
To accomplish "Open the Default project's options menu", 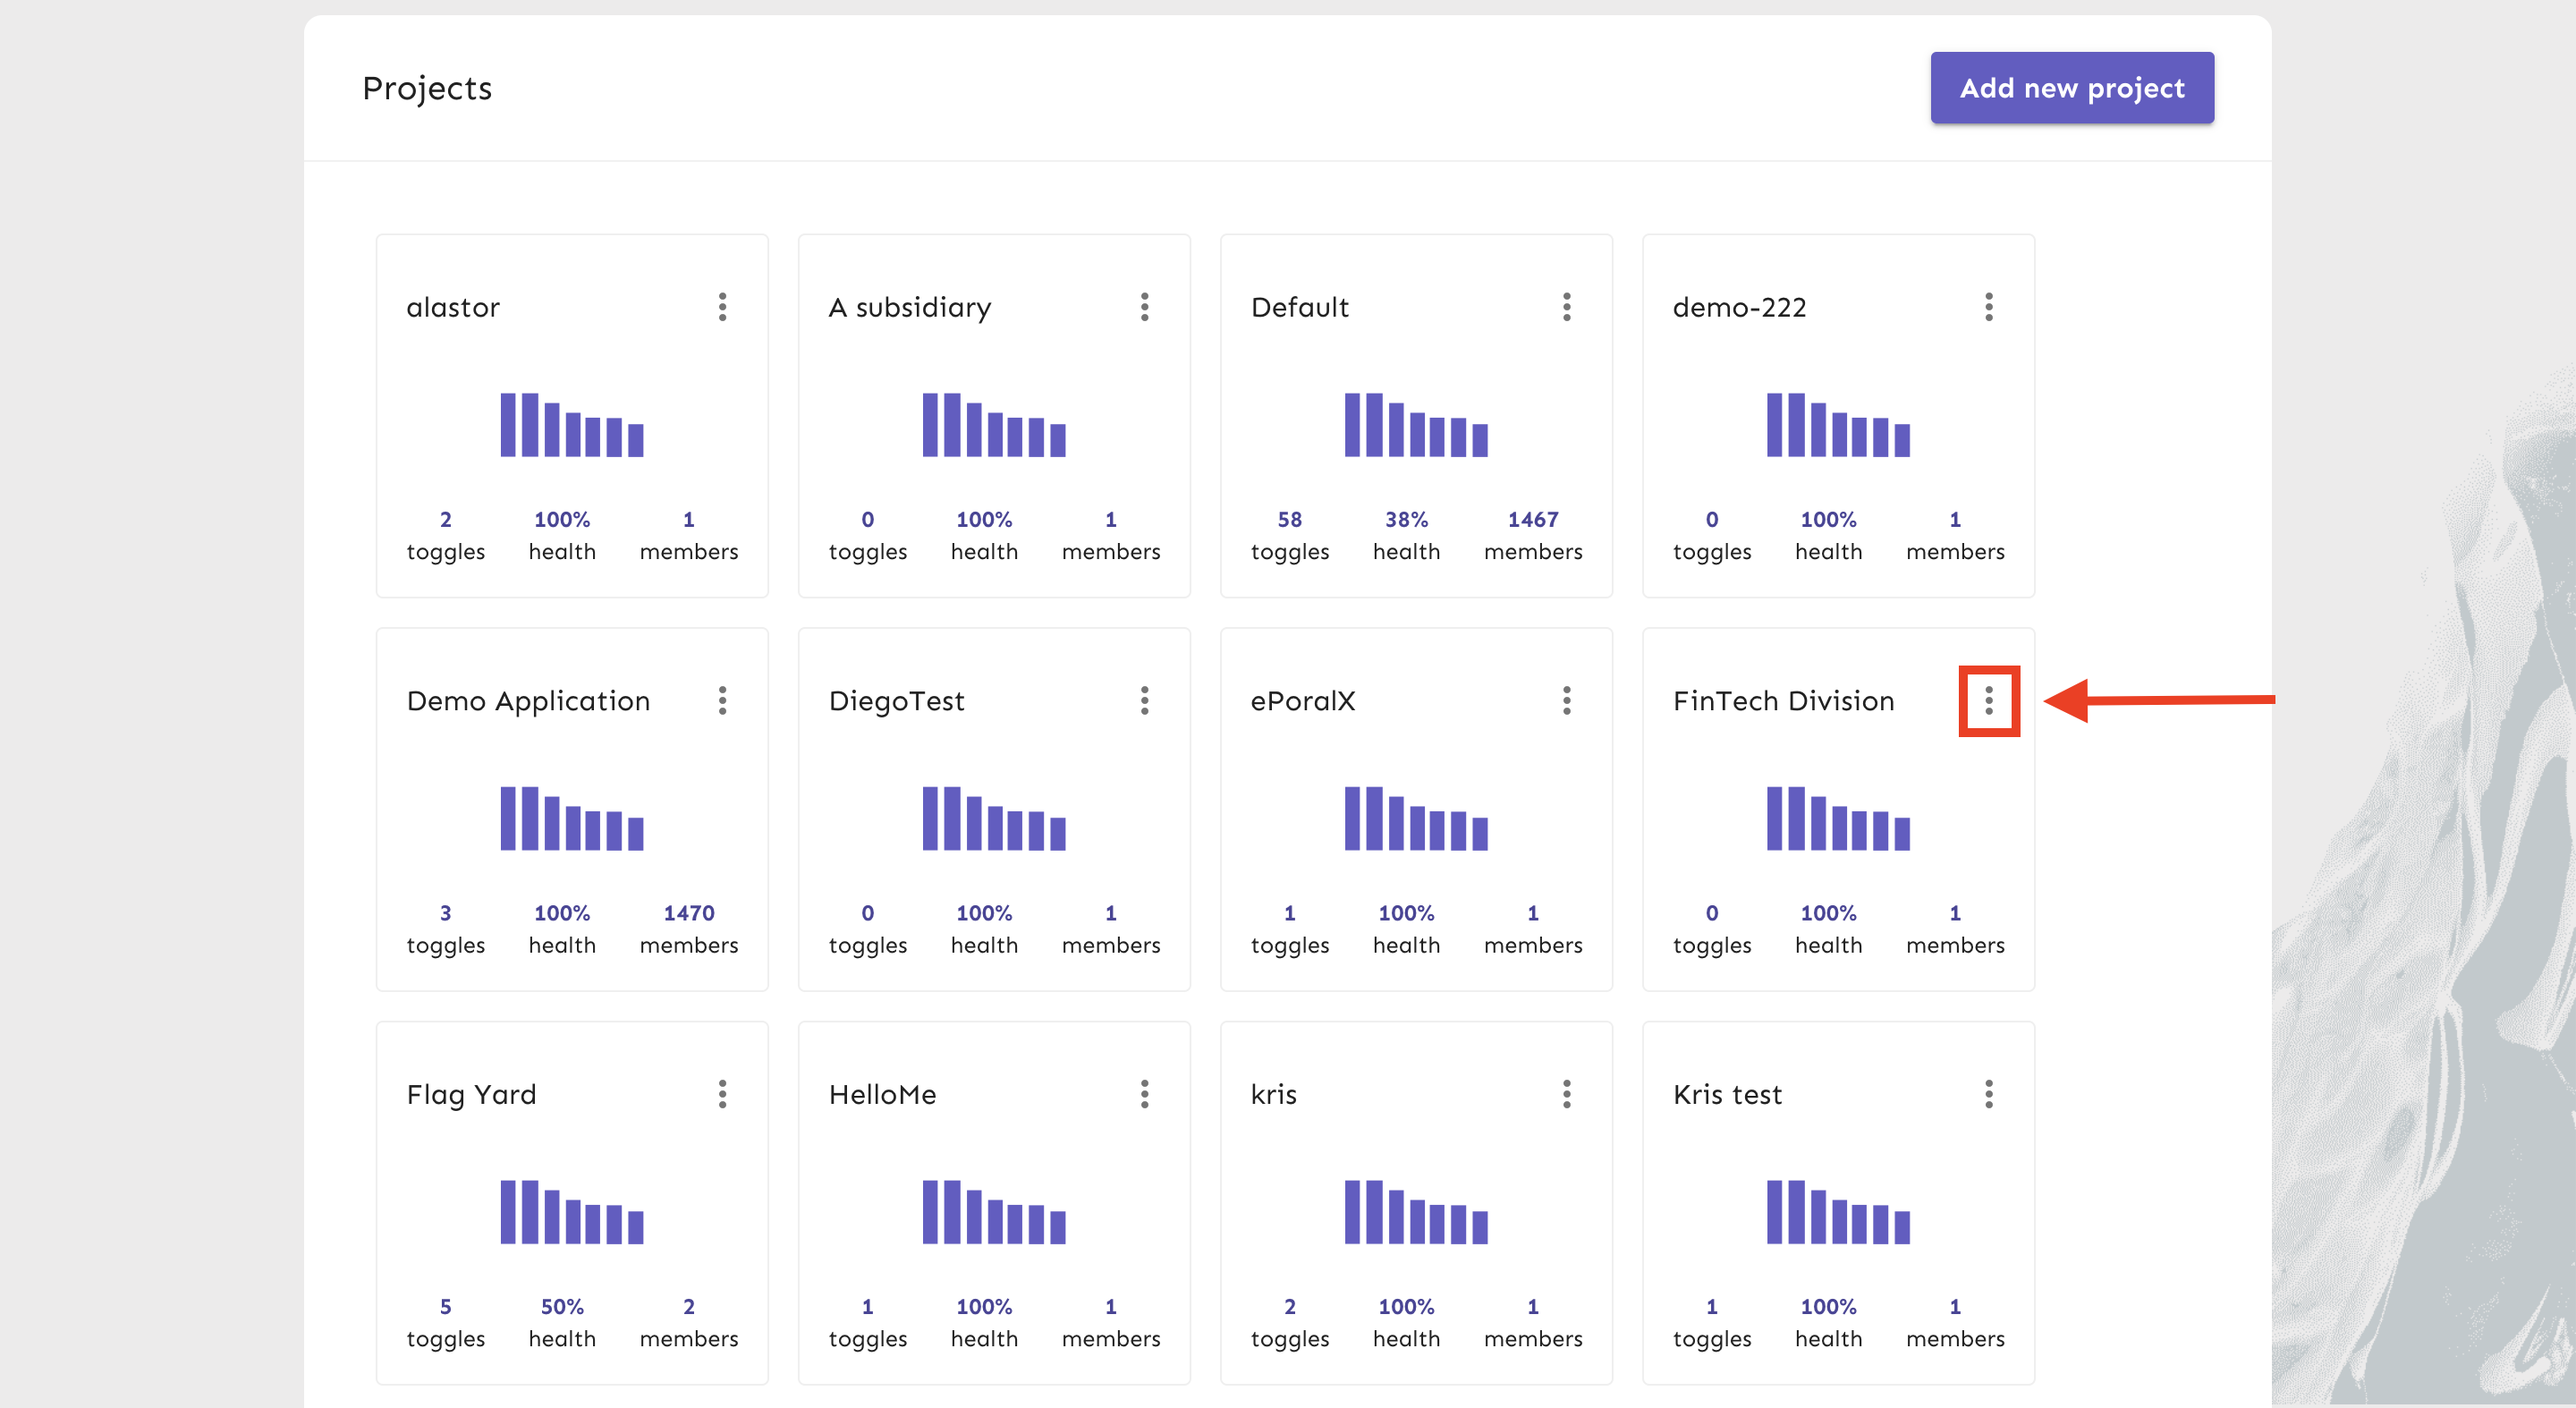I will (x=1566, y=307).
